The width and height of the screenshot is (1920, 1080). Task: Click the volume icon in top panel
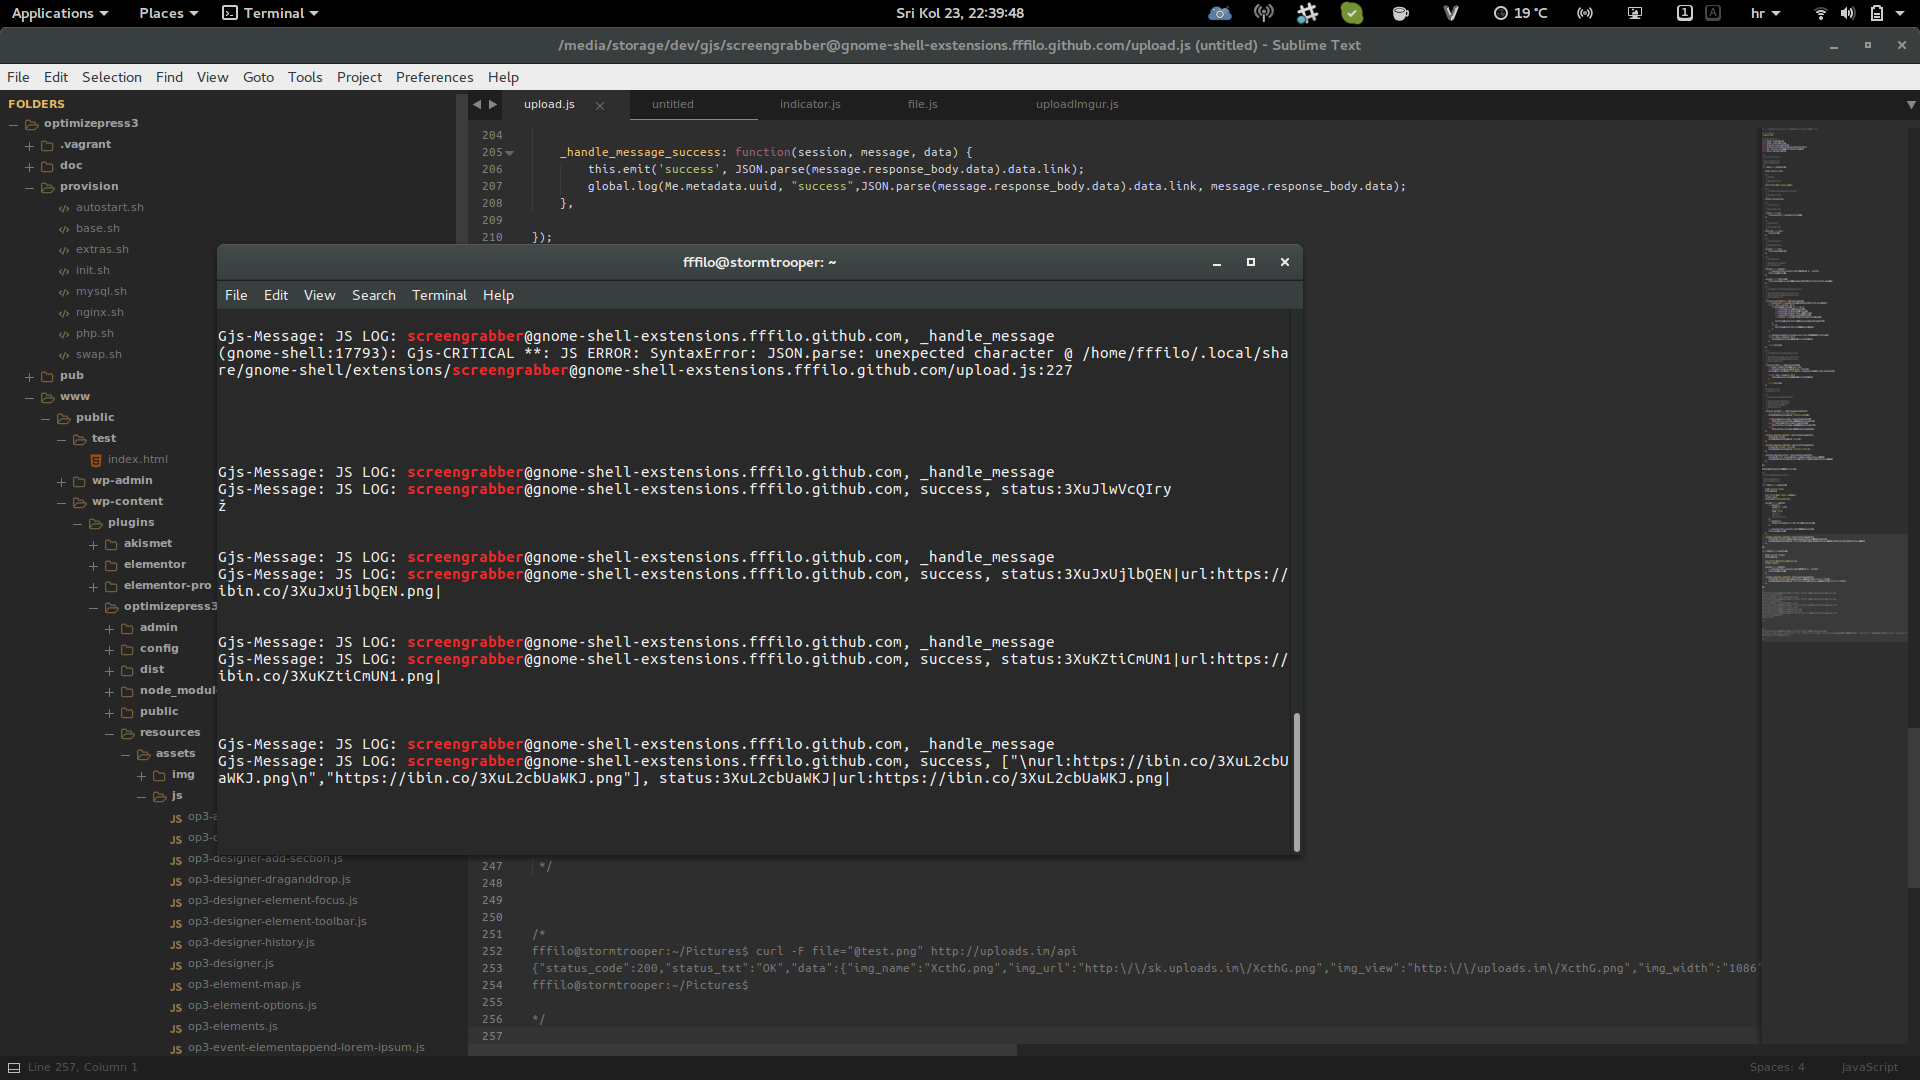(1848, 13)
